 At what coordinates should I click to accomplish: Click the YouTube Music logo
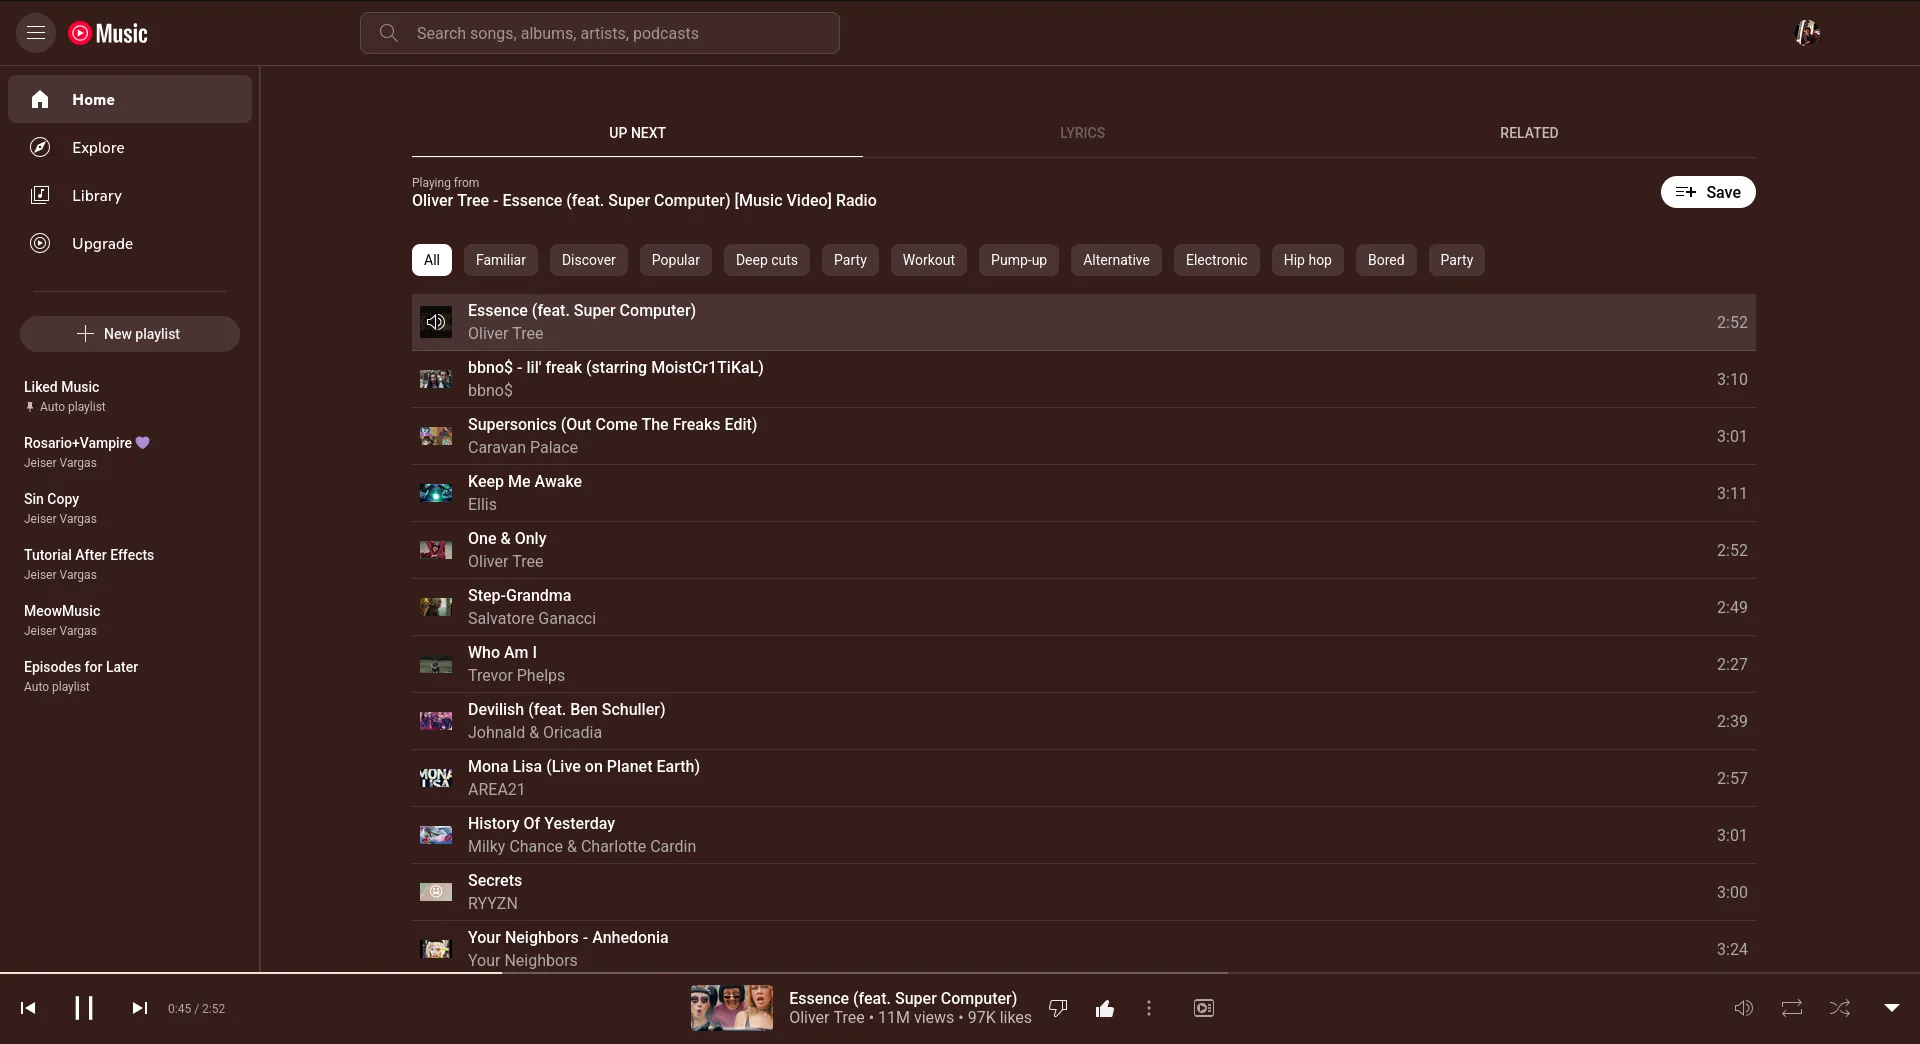[108, 33]
